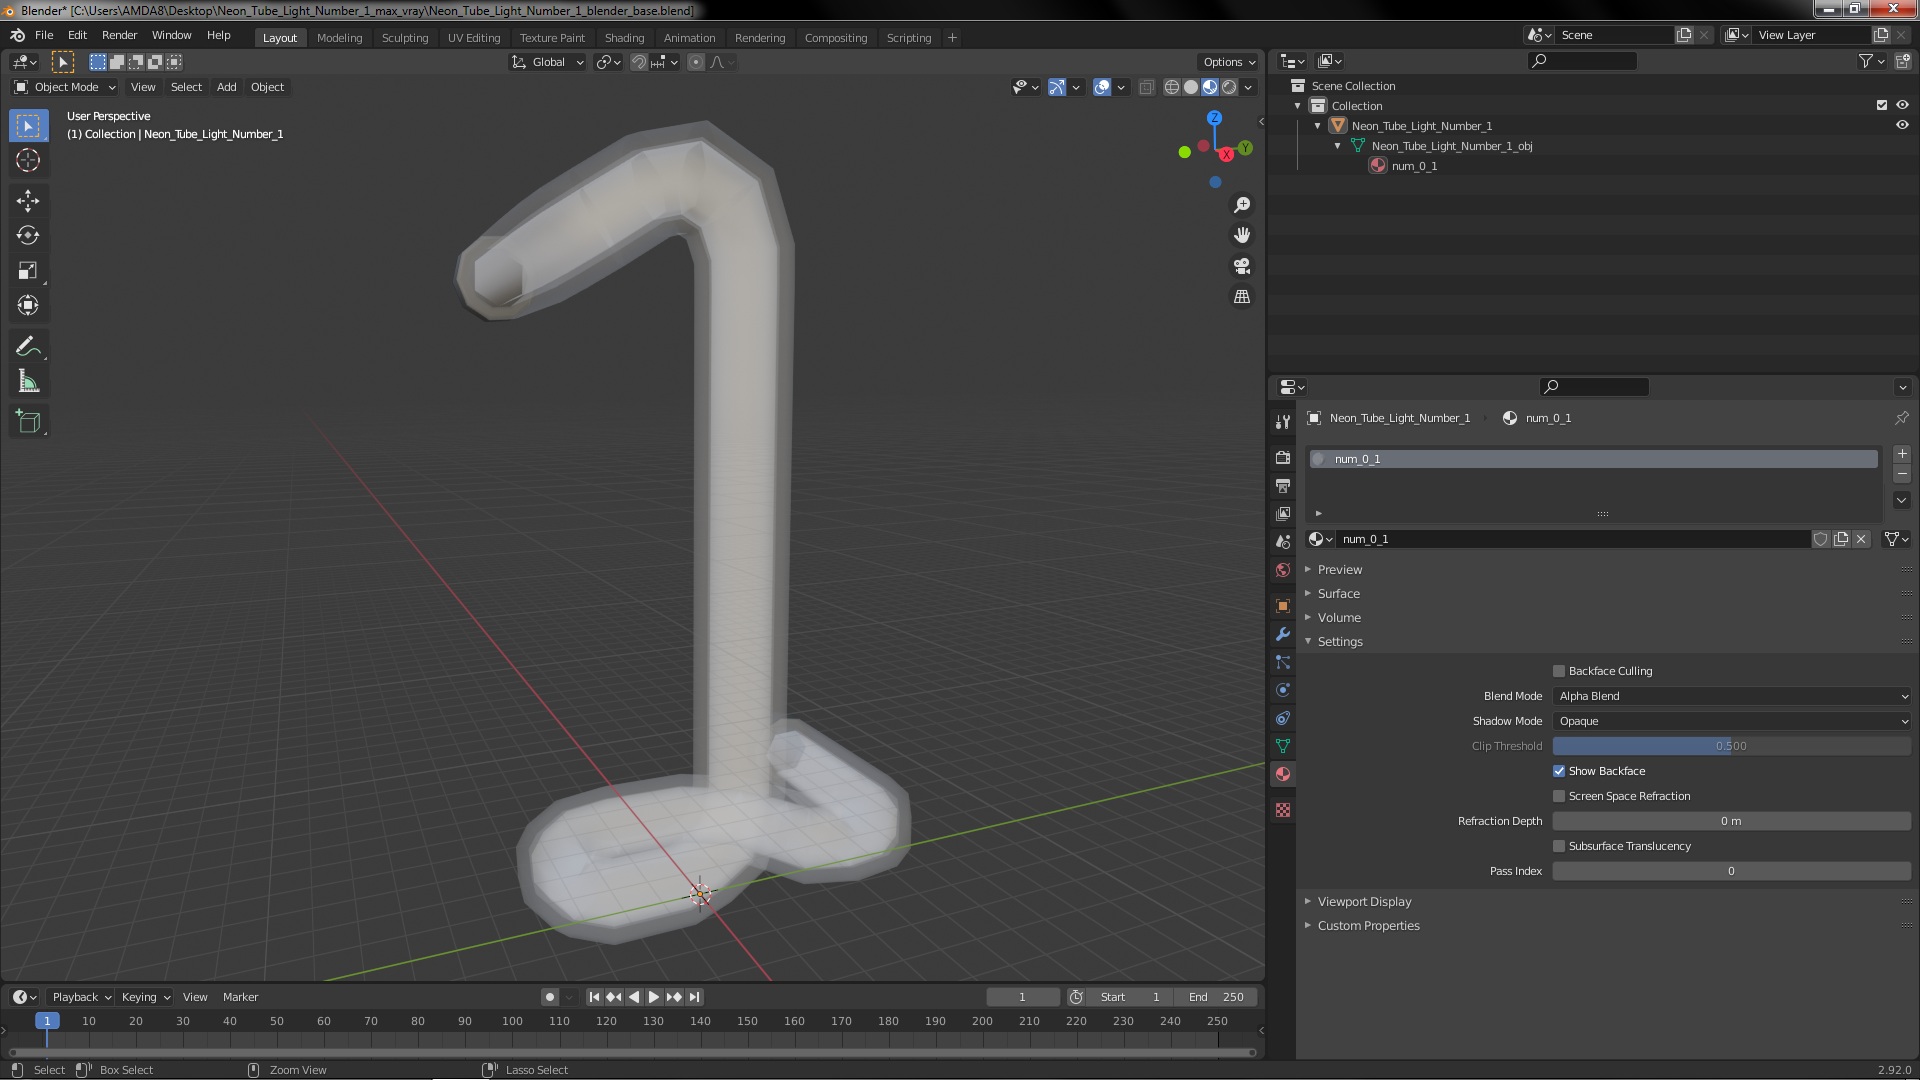Toggle Backface Culling checkbox
Image resolution: width=1920 pixels, height=1080 pixels.
pyautogui.click(x=1557, y=670)
